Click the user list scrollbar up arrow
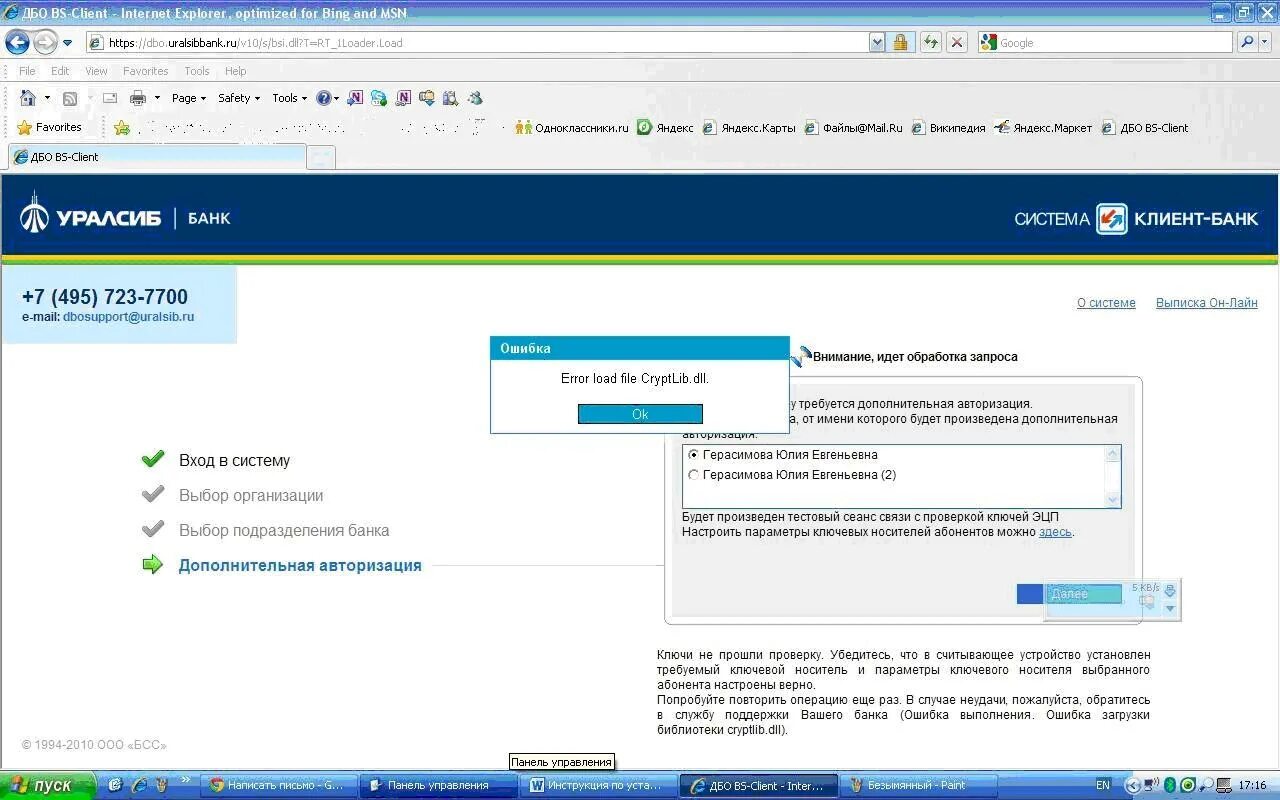 (x=1112, y=454)
